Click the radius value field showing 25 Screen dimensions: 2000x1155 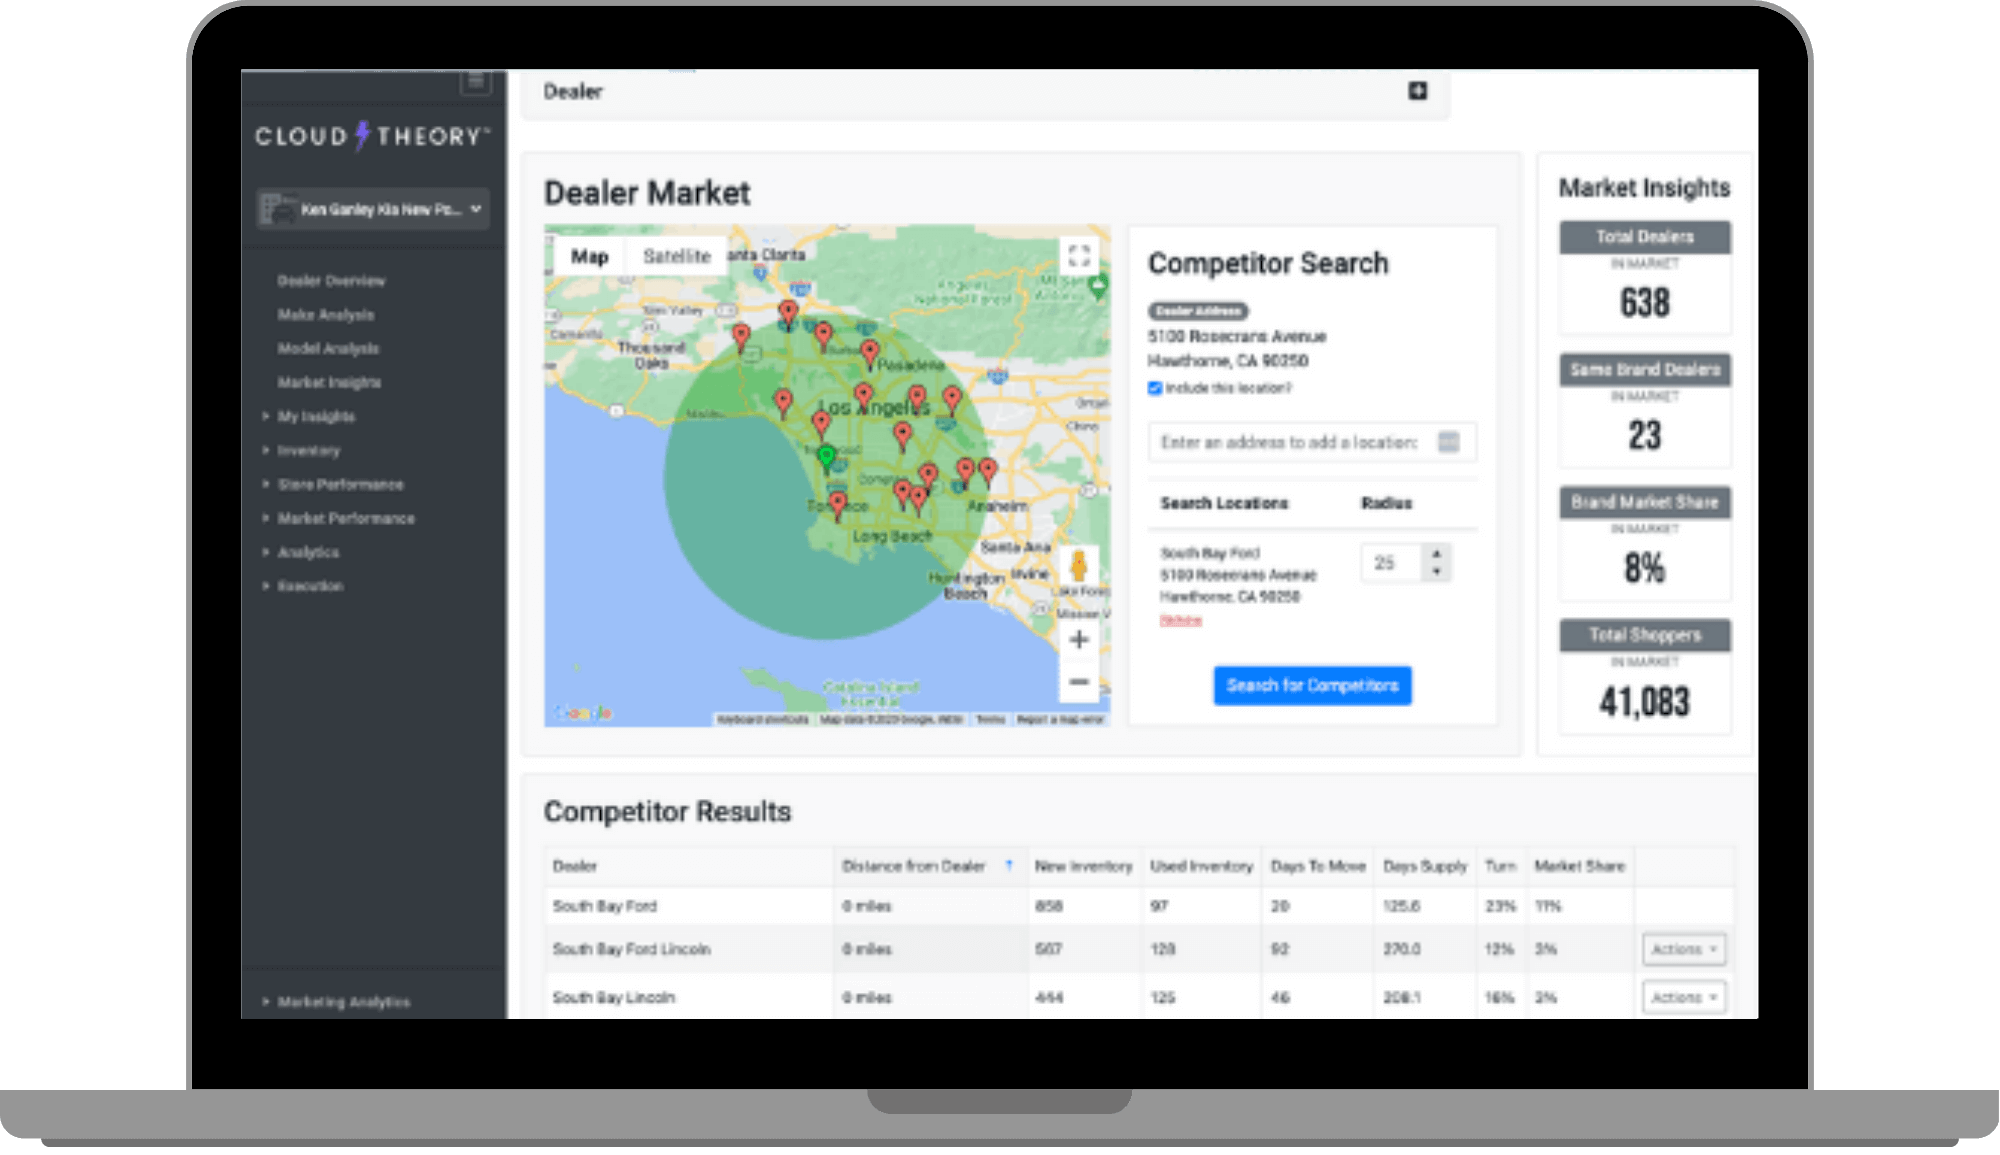click(x=1392, y=563)
